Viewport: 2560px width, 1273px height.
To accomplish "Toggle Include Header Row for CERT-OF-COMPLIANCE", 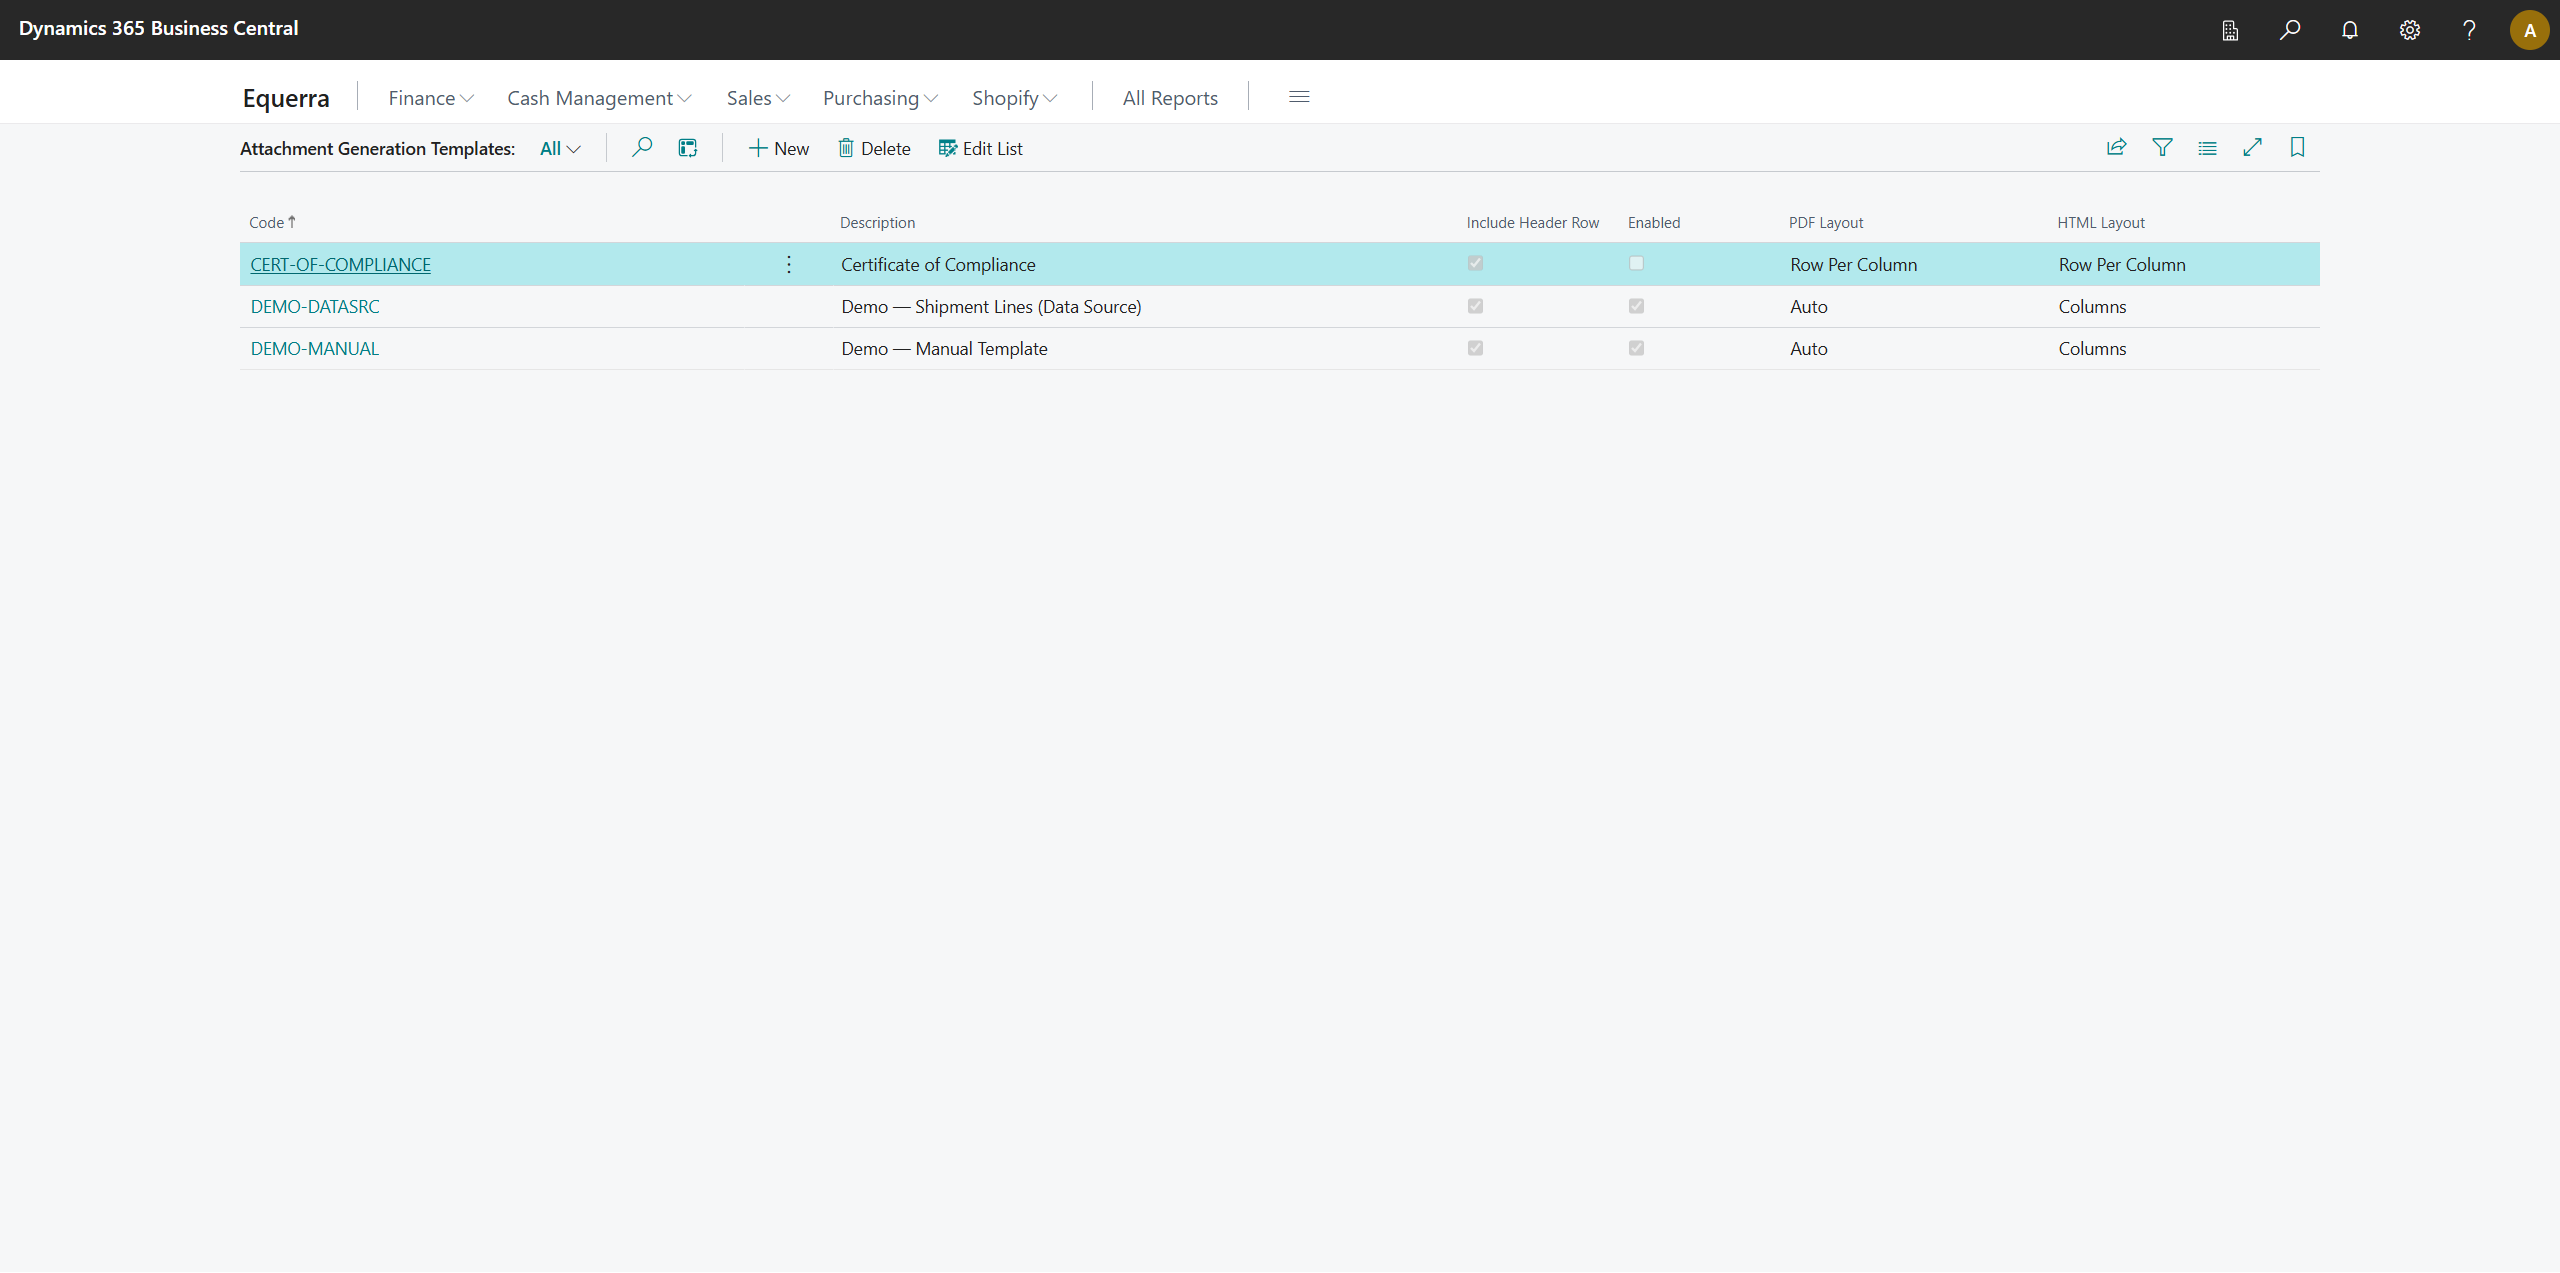I will coord(1475,263).
